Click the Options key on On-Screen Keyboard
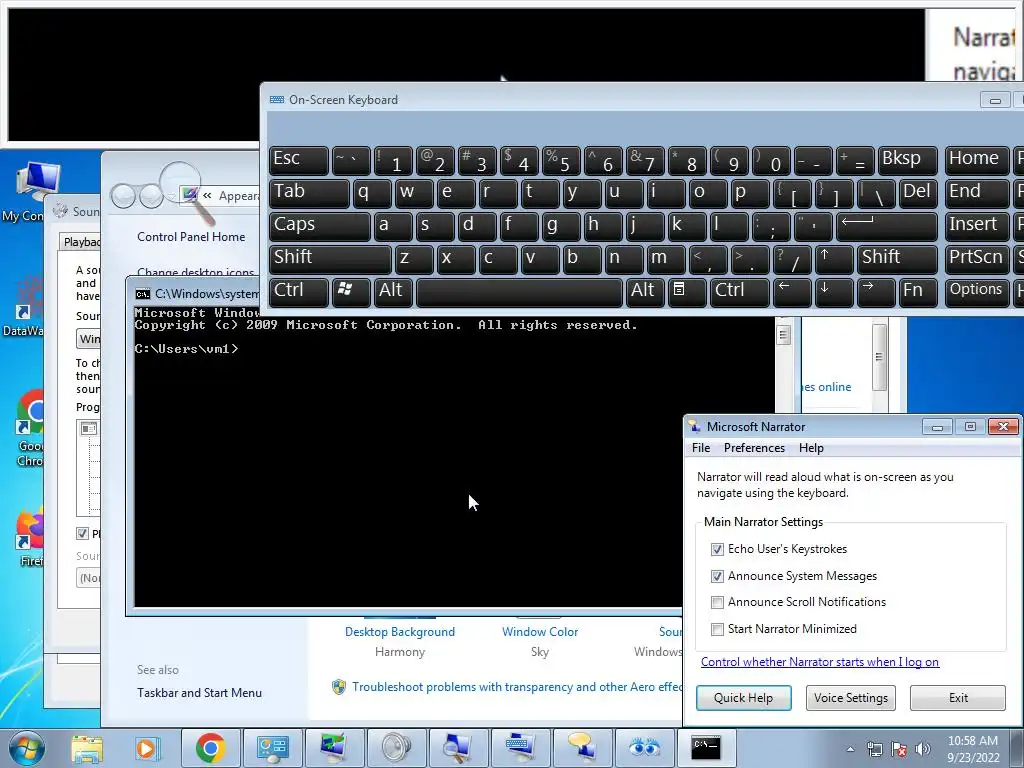 [976, 291]
